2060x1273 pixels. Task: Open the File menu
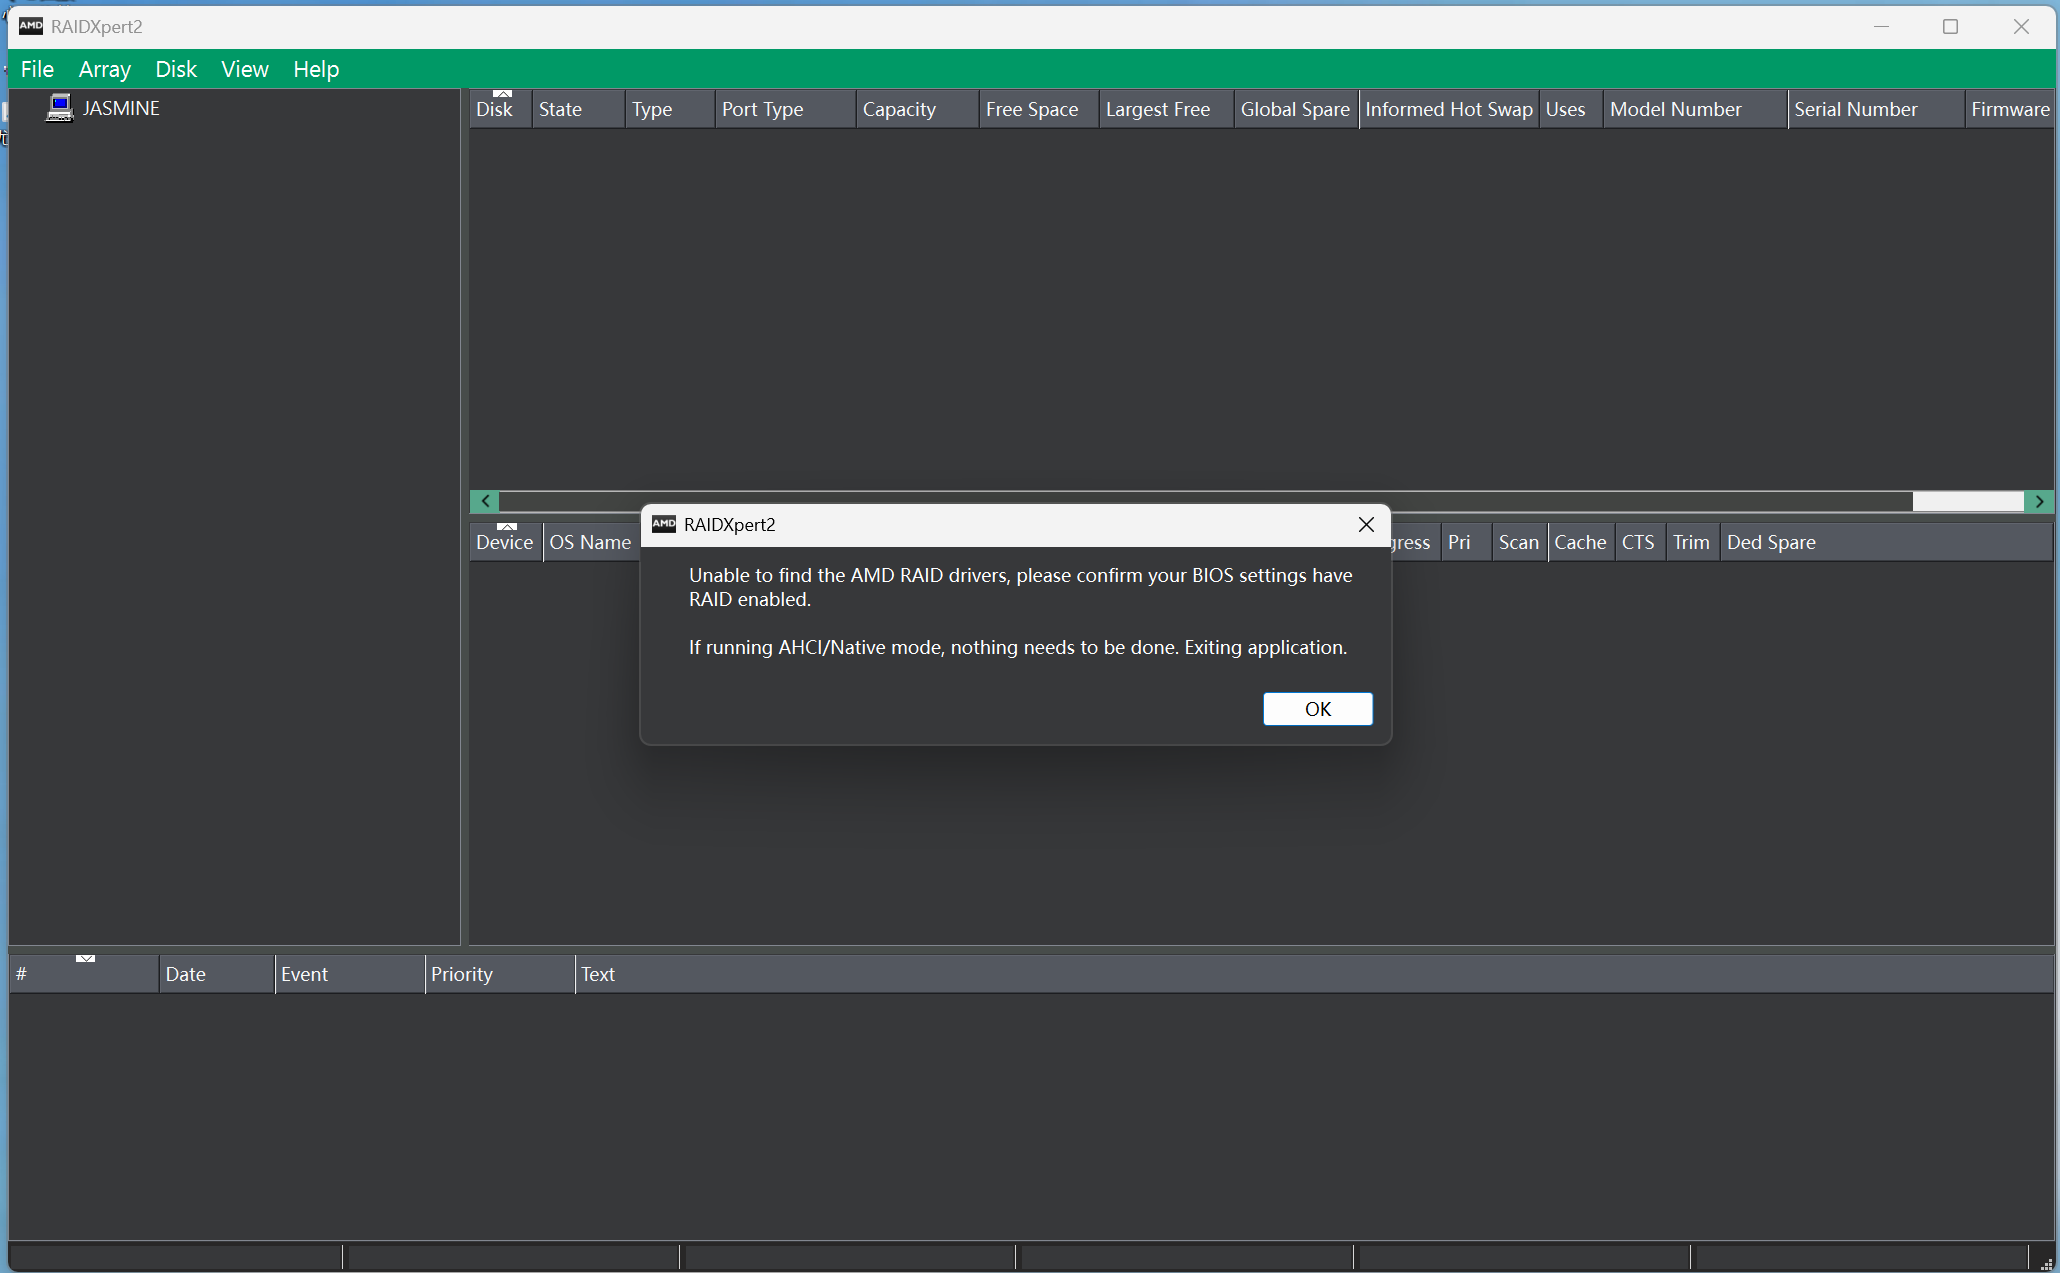(x=37, y=69)
